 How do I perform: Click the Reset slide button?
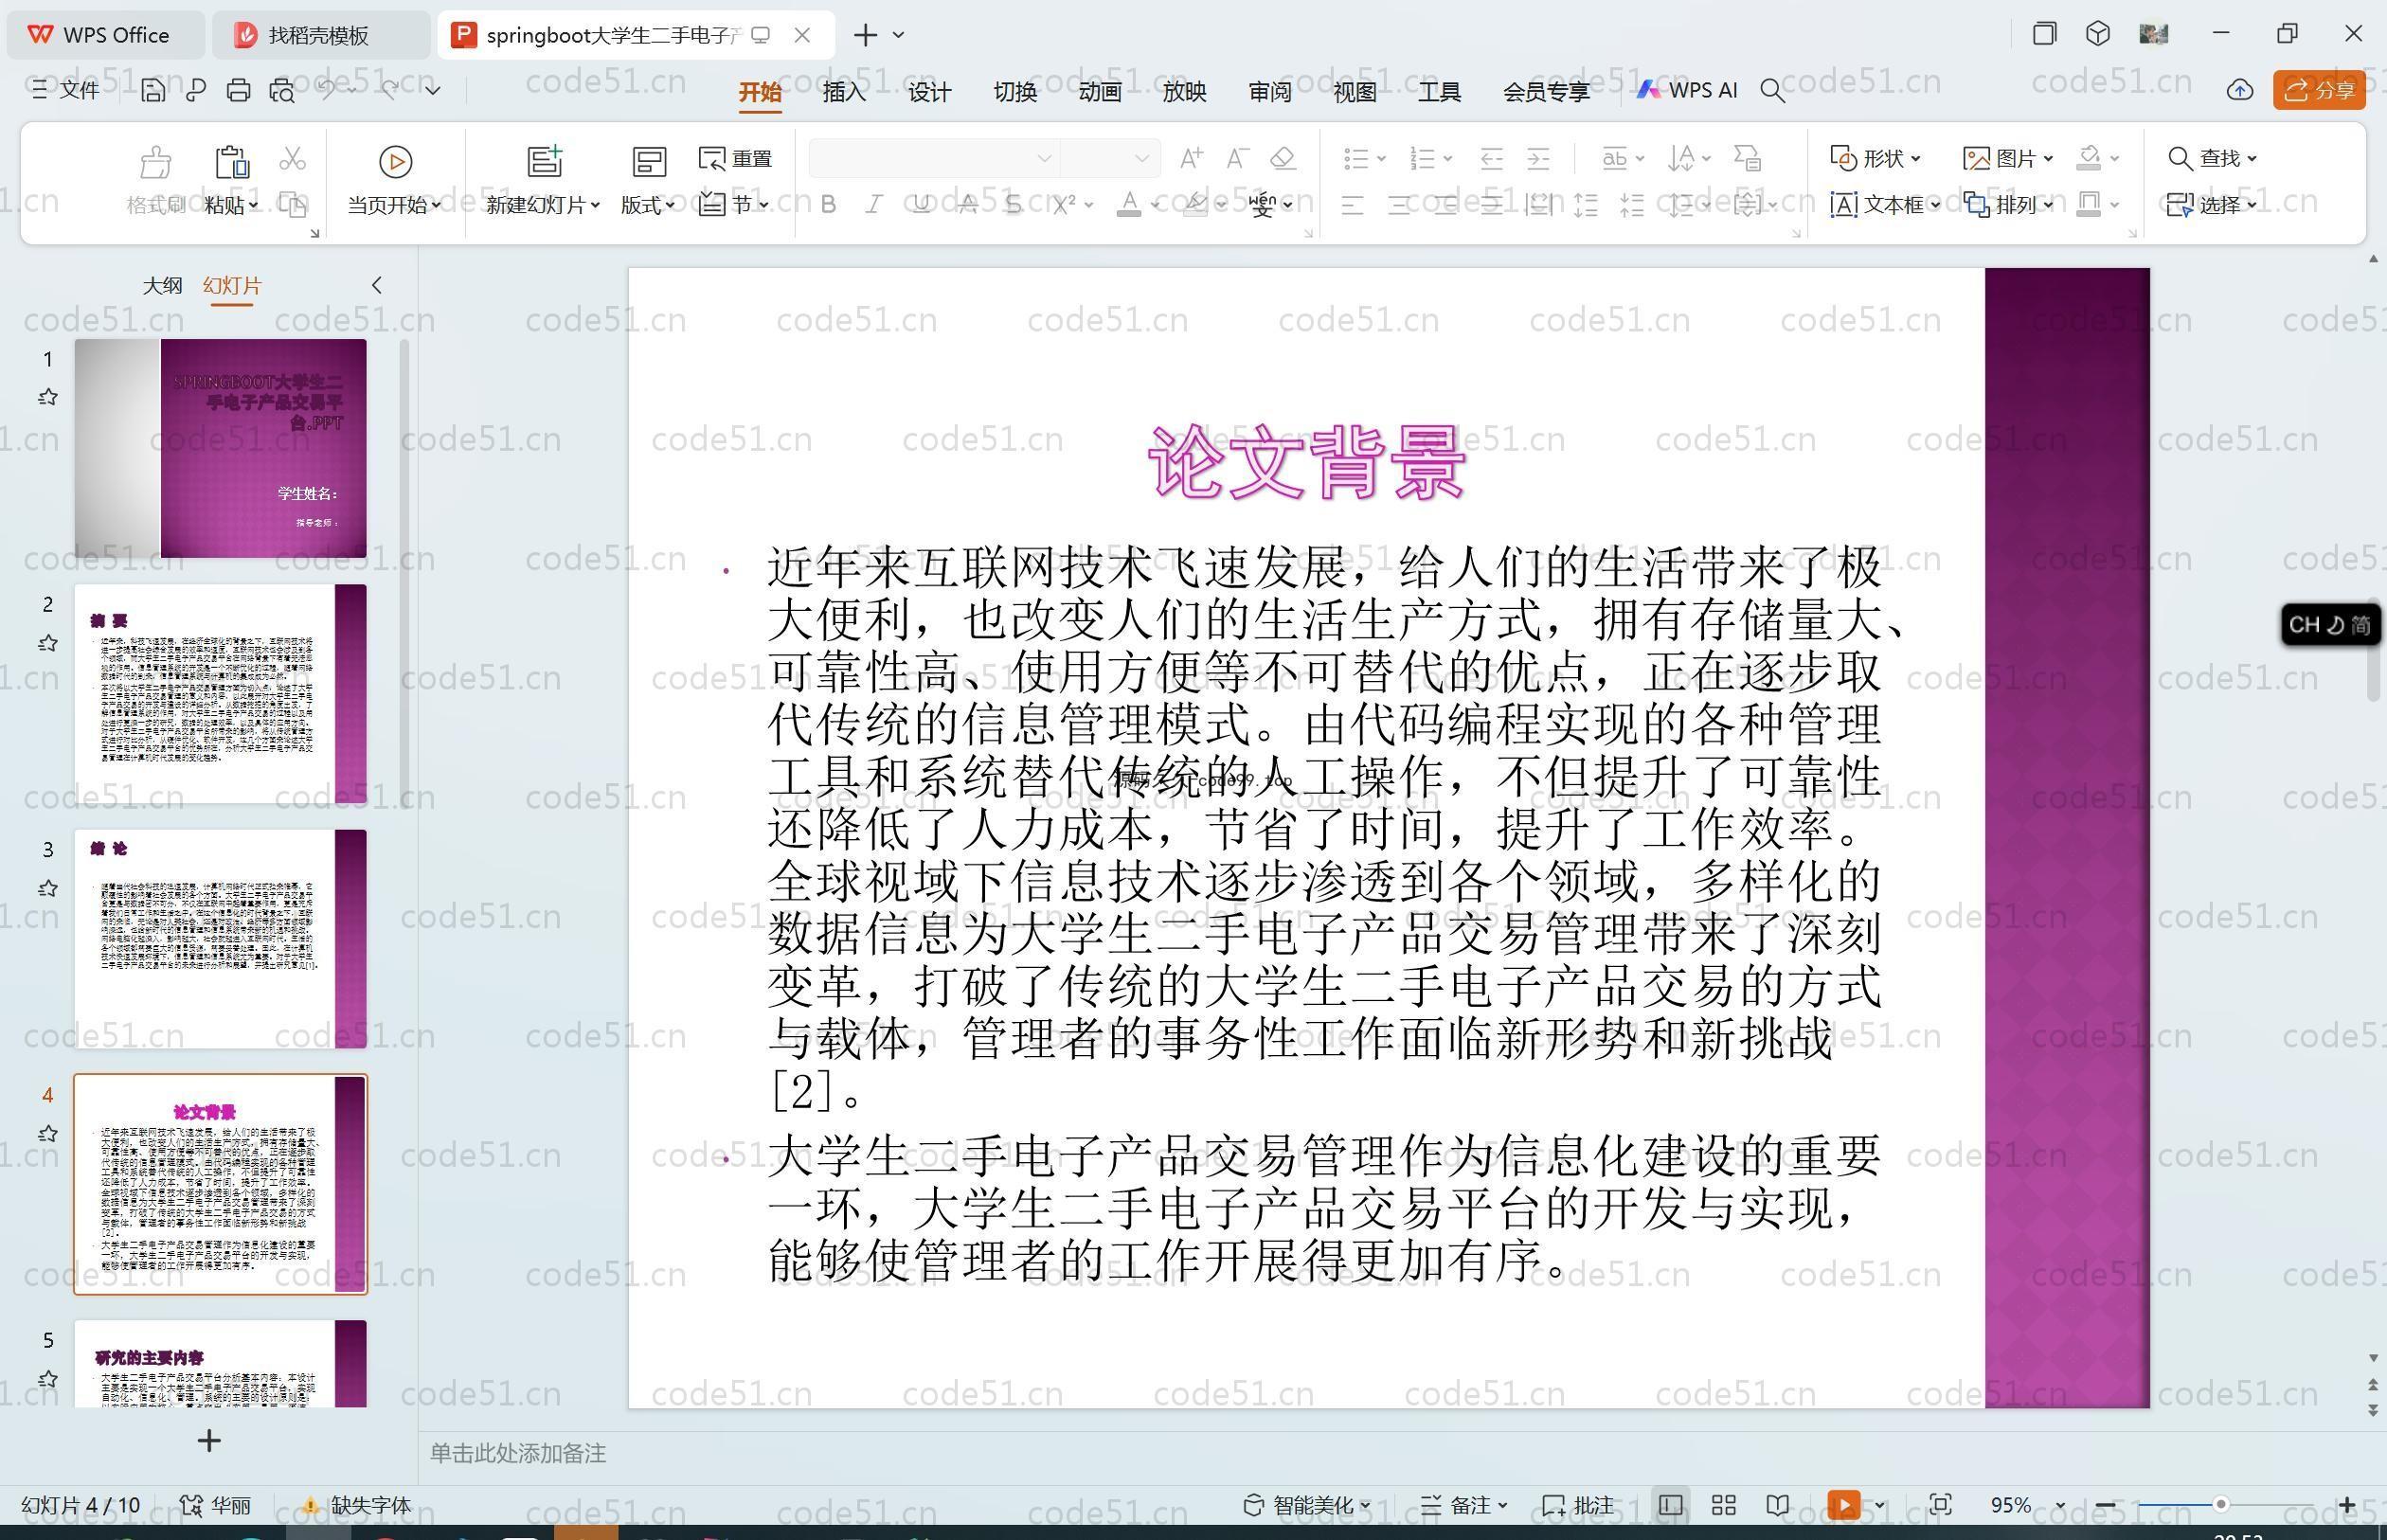736,159
